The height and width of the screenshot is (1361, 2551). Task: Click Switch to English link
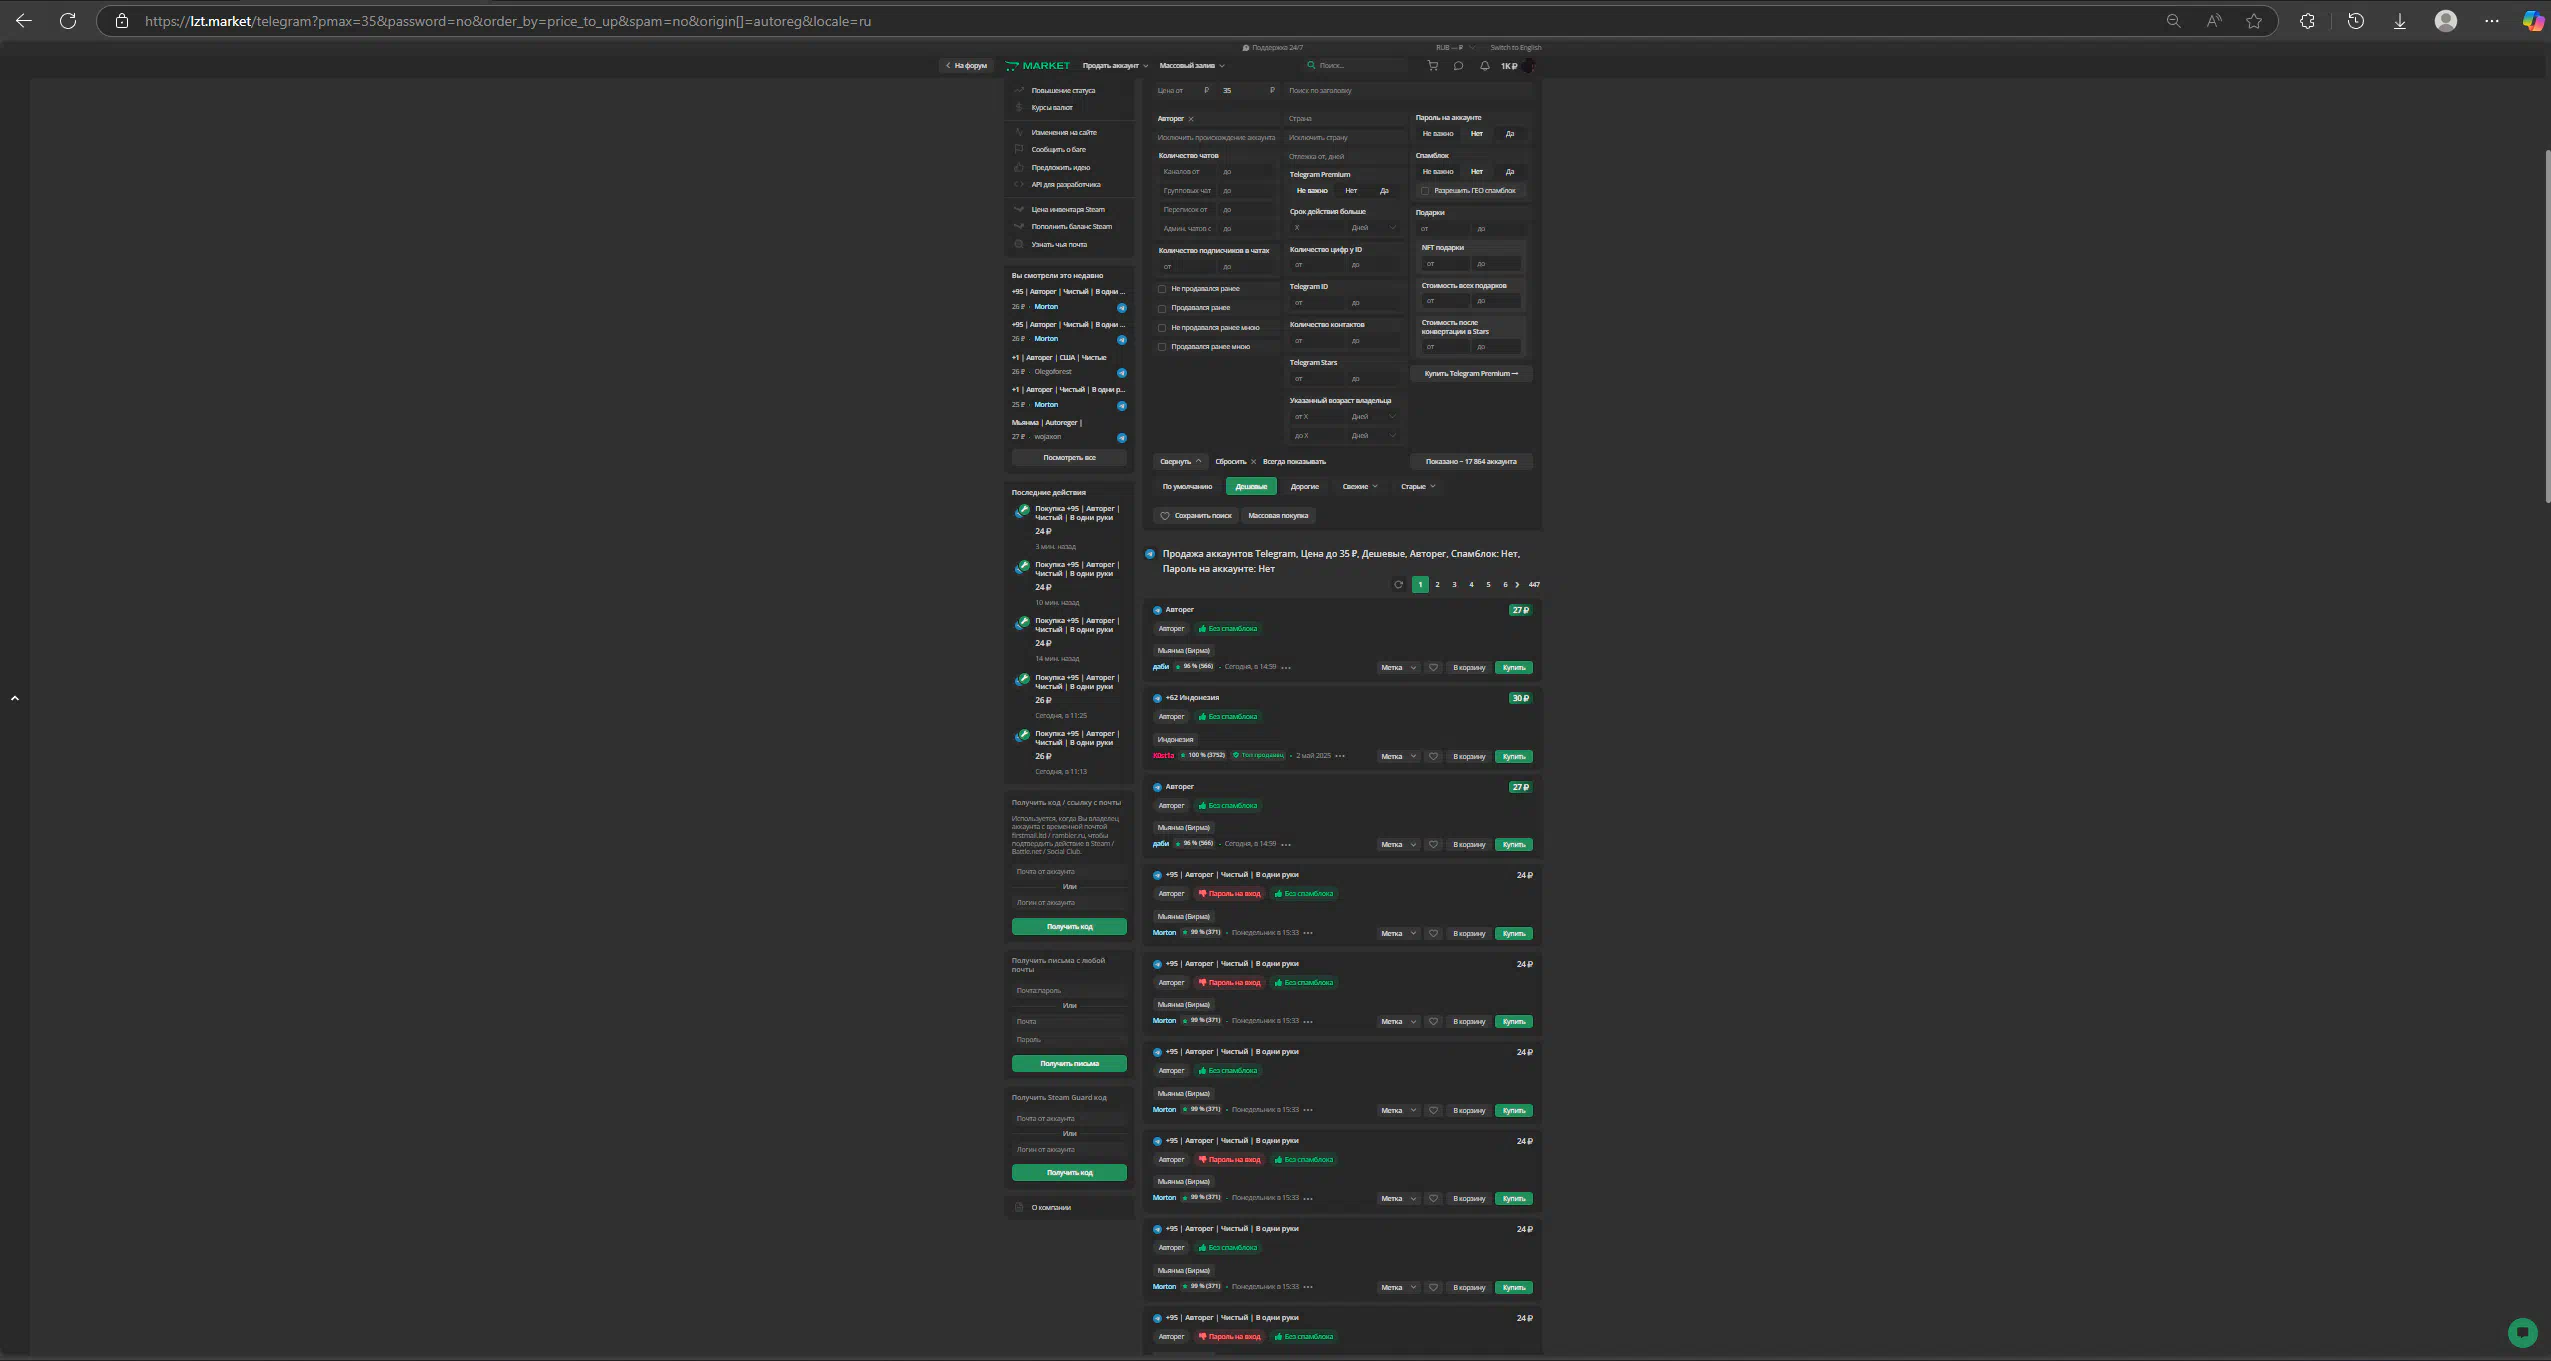(1515, 48)
